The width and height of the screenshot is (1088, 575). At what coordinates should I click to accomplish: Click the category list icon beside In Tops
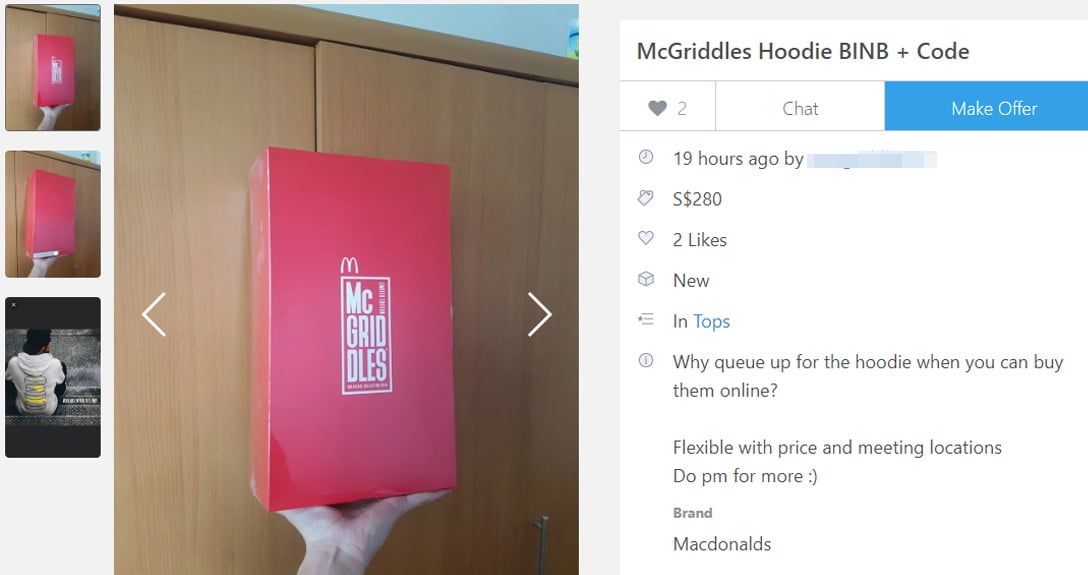coord(645,320)
